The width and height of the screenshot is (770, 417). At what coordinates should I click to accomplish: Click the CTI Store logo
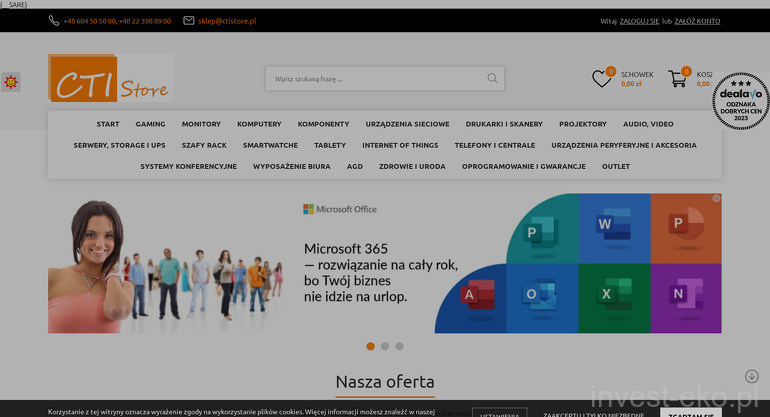click(110, 78)
